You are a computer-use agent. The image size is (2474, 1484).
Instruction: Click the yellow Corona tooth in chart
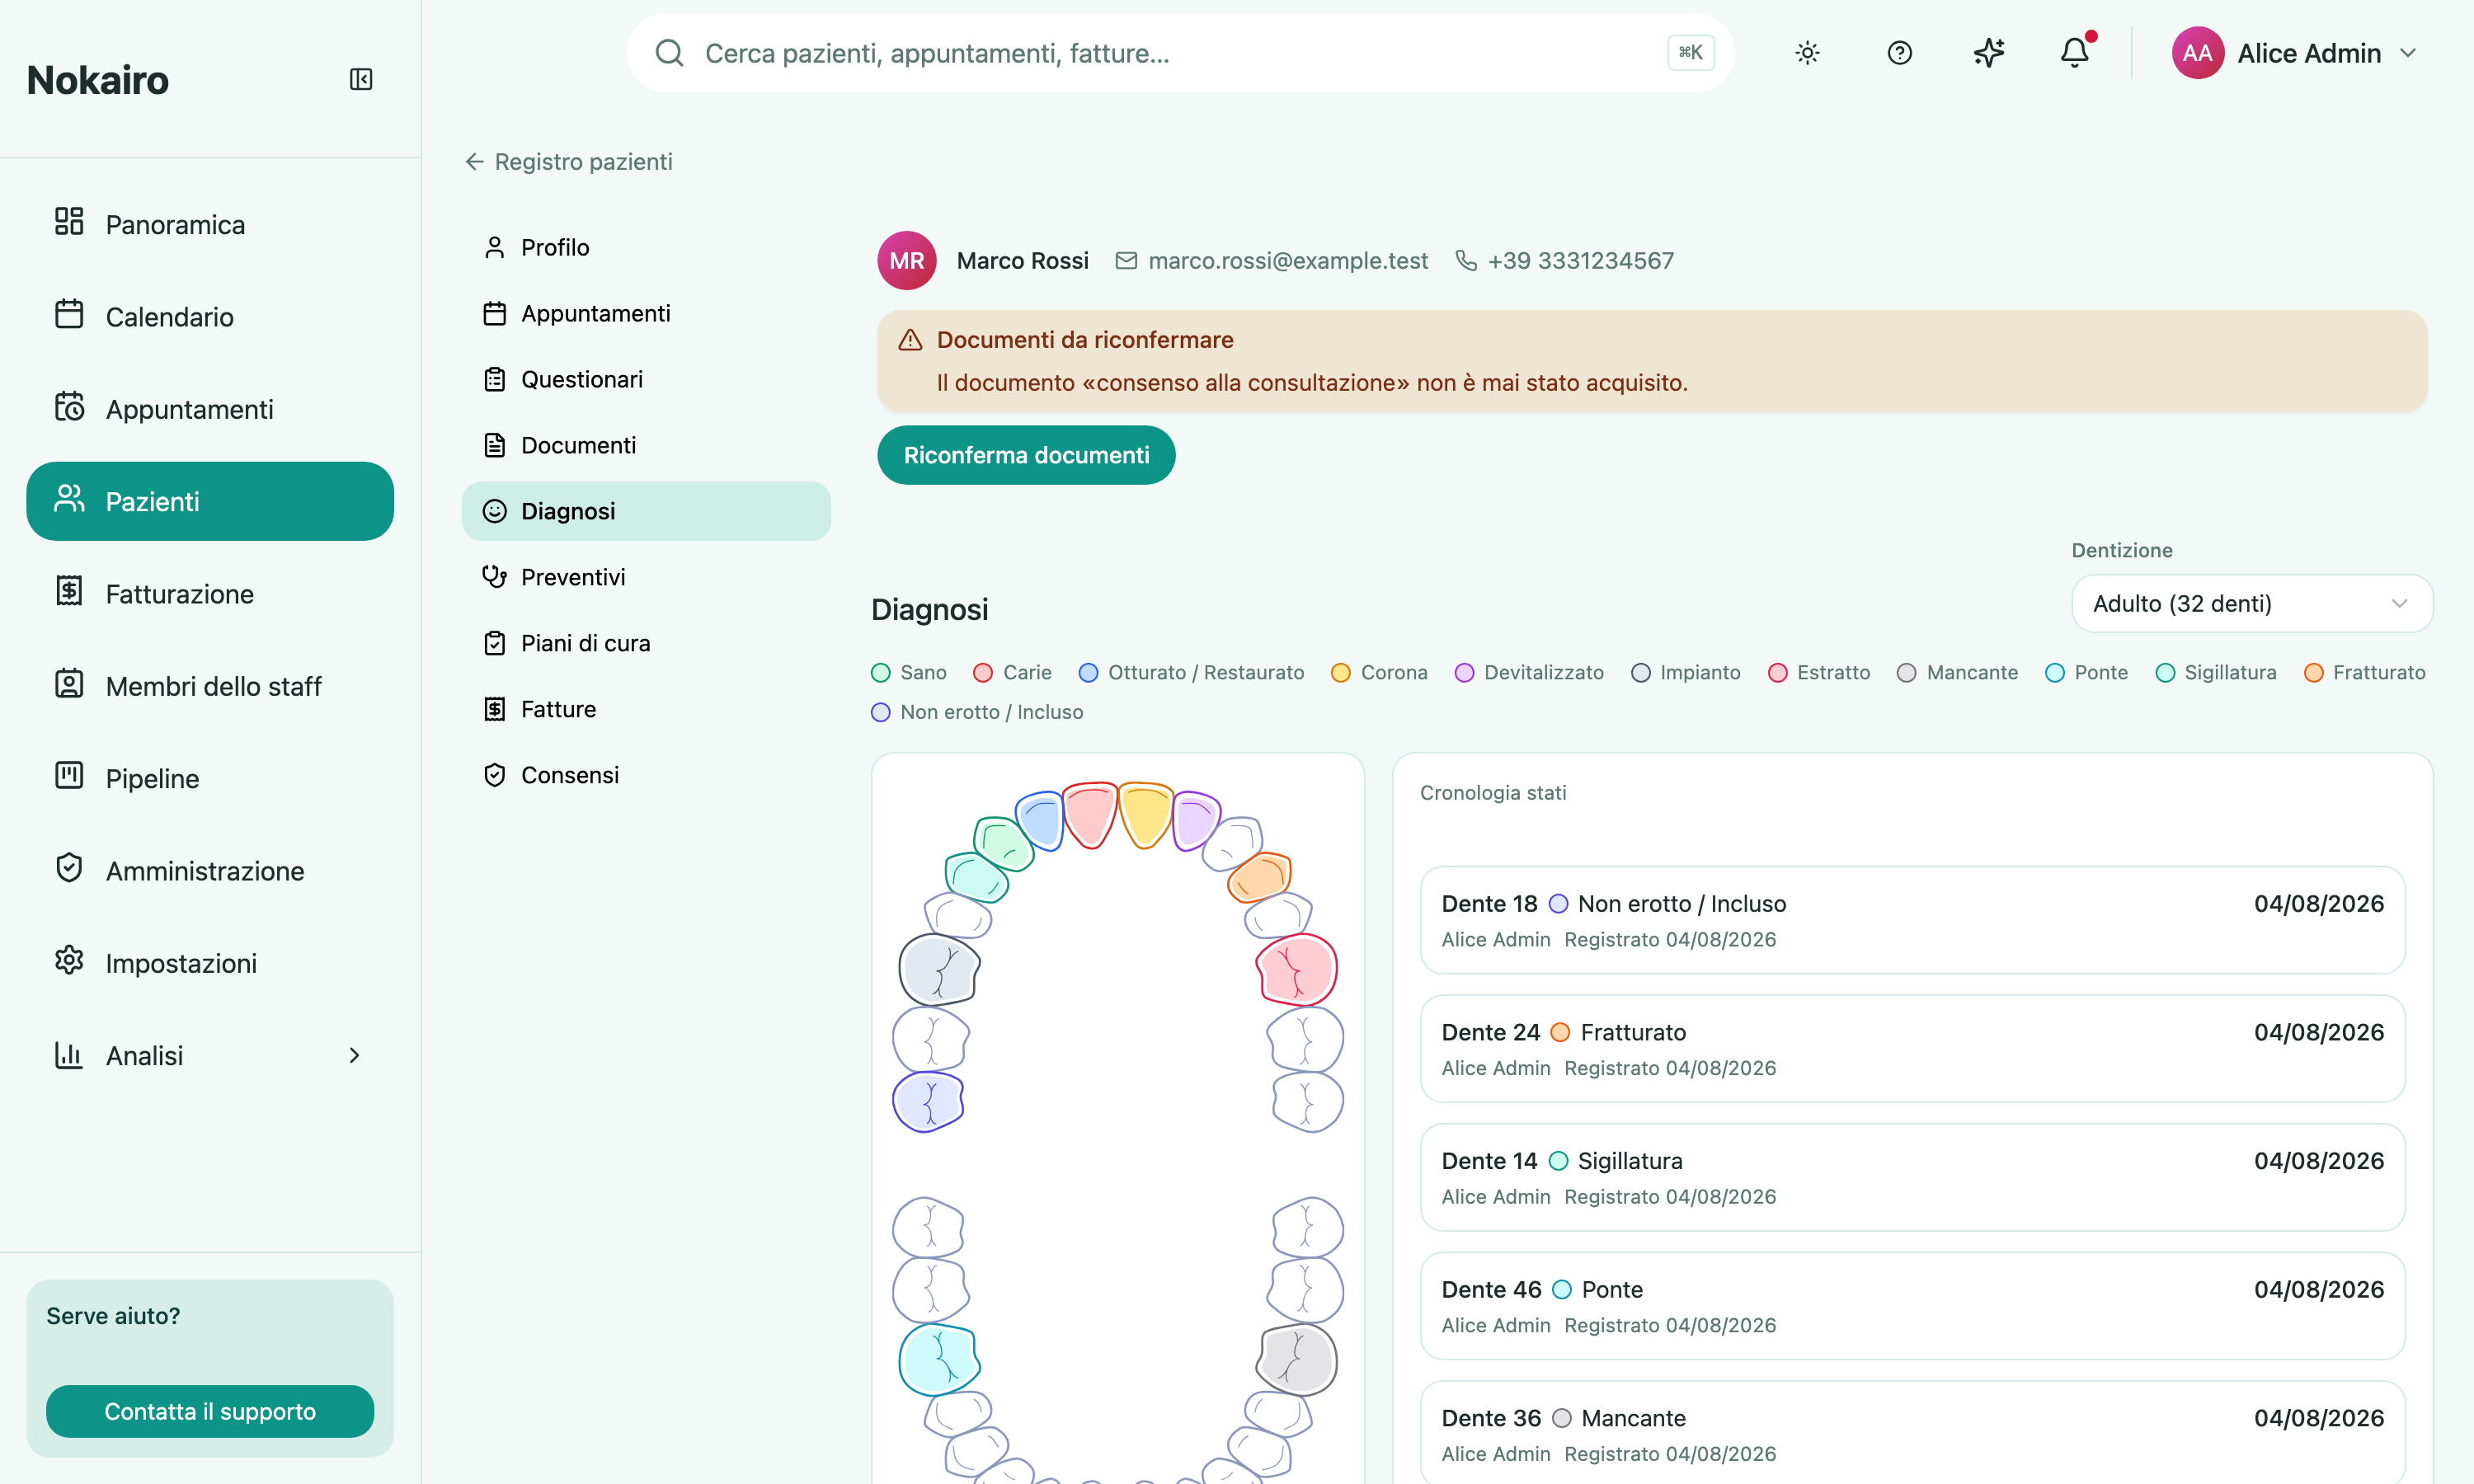(1145, 814)
